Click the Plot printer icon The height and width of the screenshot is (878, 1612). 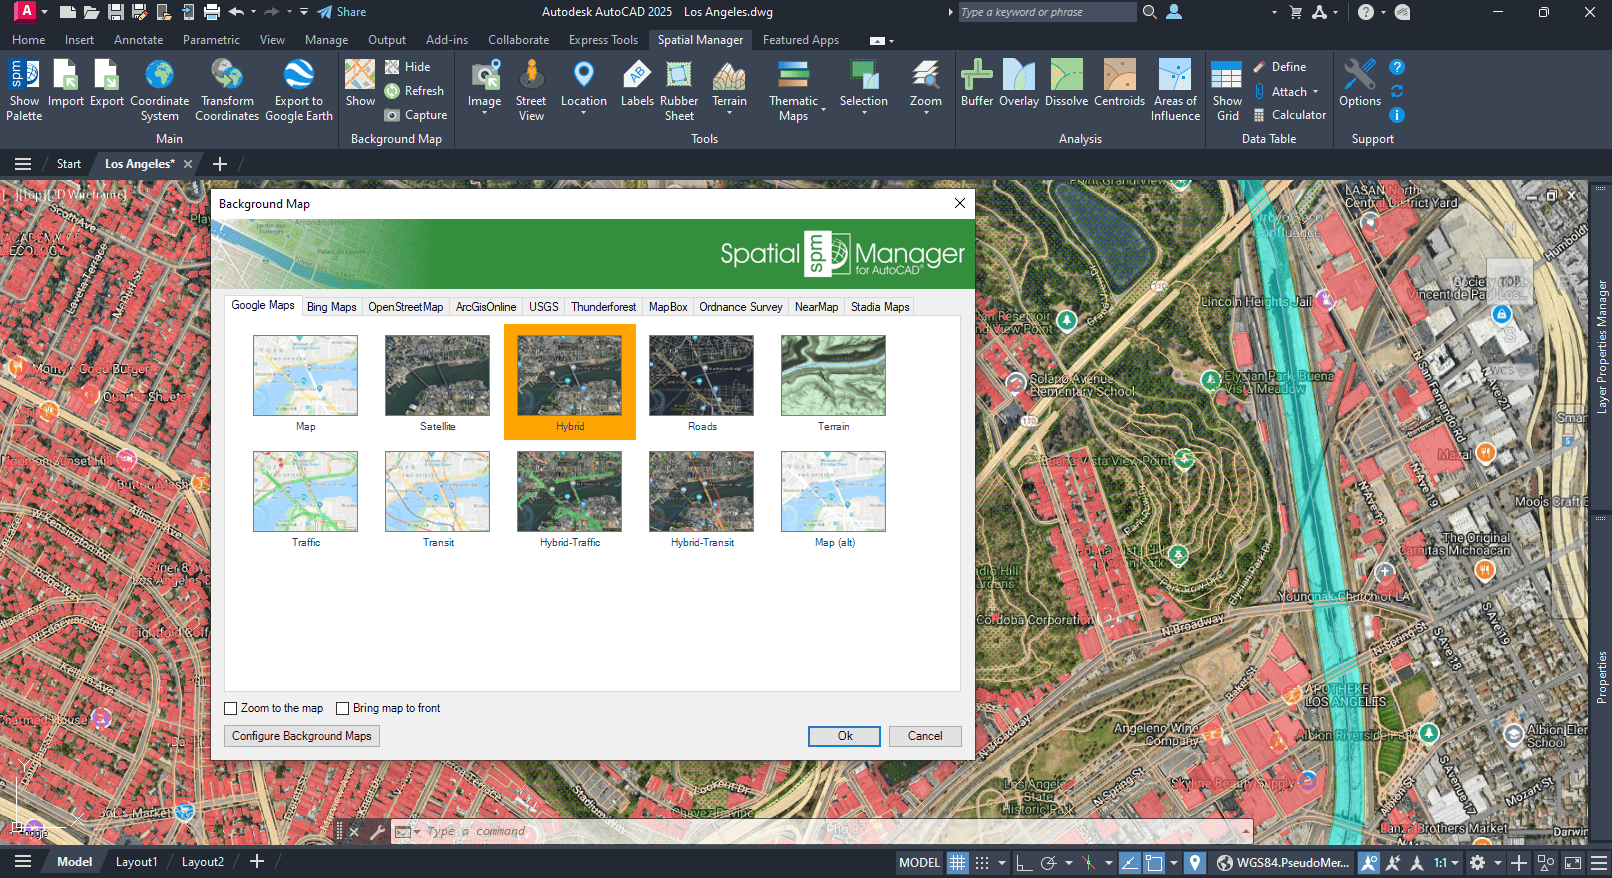(212, 12)
